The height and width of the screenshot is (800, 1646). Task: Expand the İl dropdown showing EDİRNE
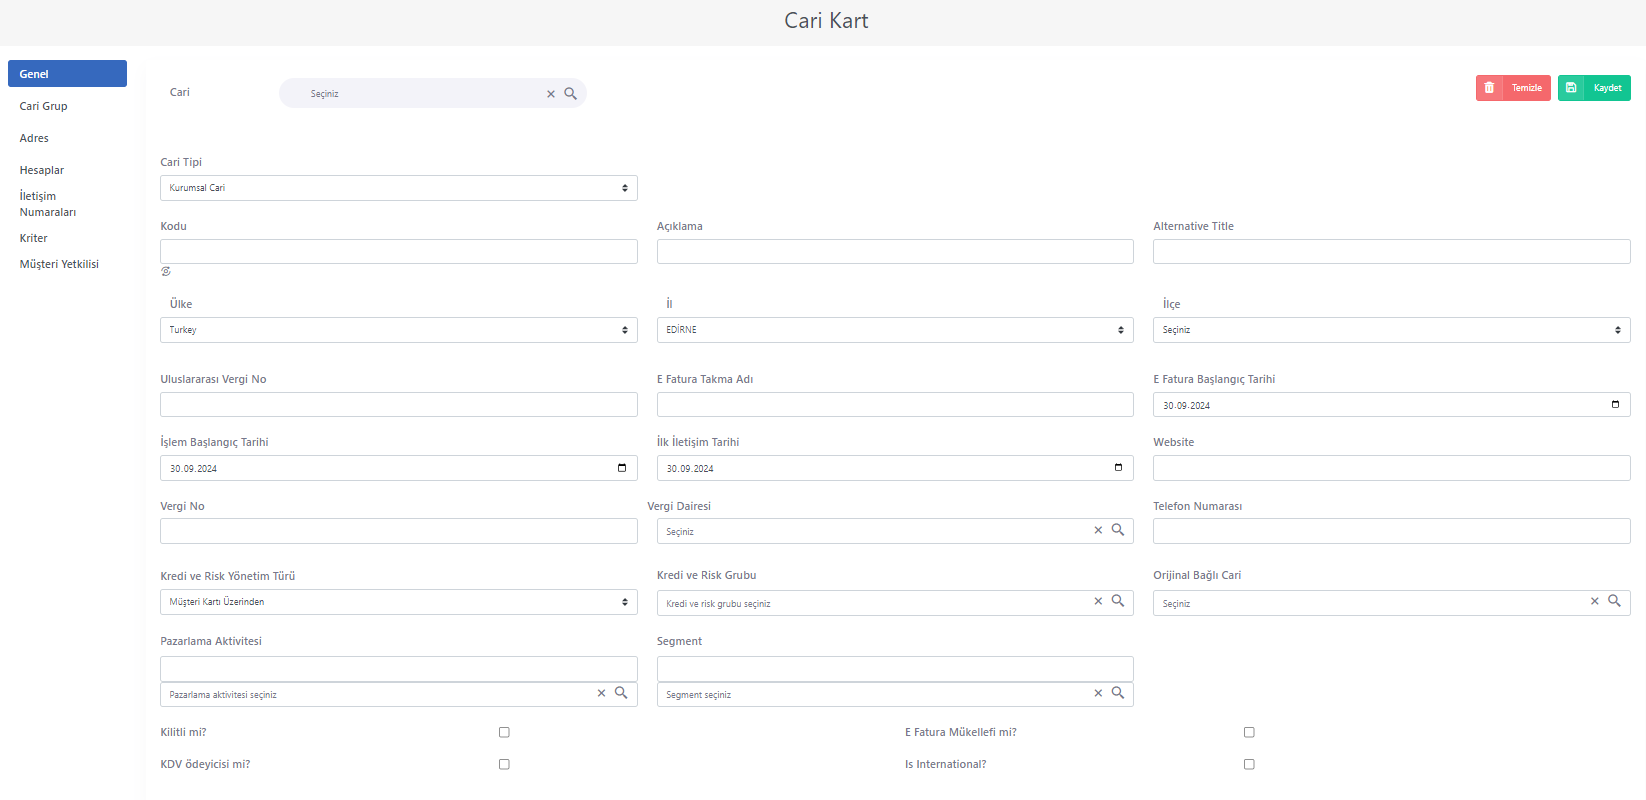pyautogui.click(x=895, y=330)
